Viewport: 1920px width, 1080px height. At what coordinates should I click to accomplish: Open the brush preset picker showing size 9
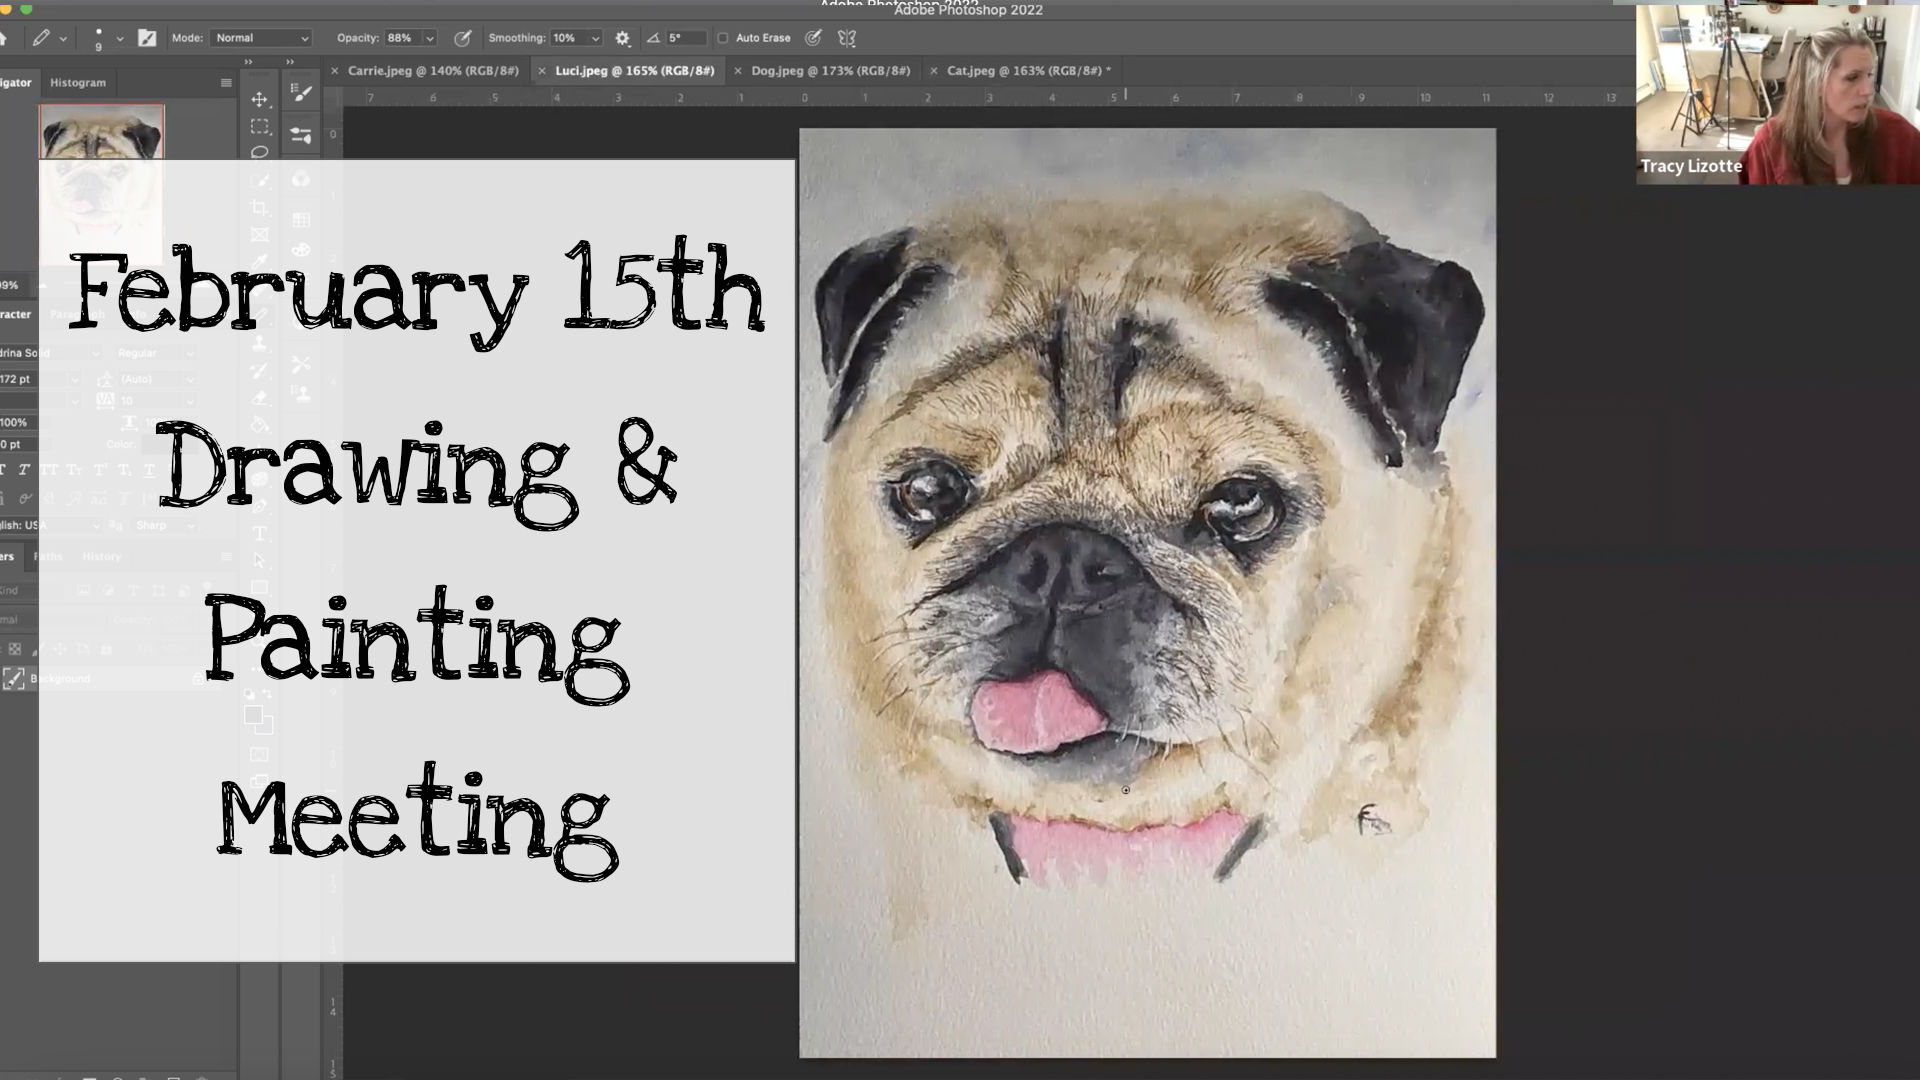point(98,39)
